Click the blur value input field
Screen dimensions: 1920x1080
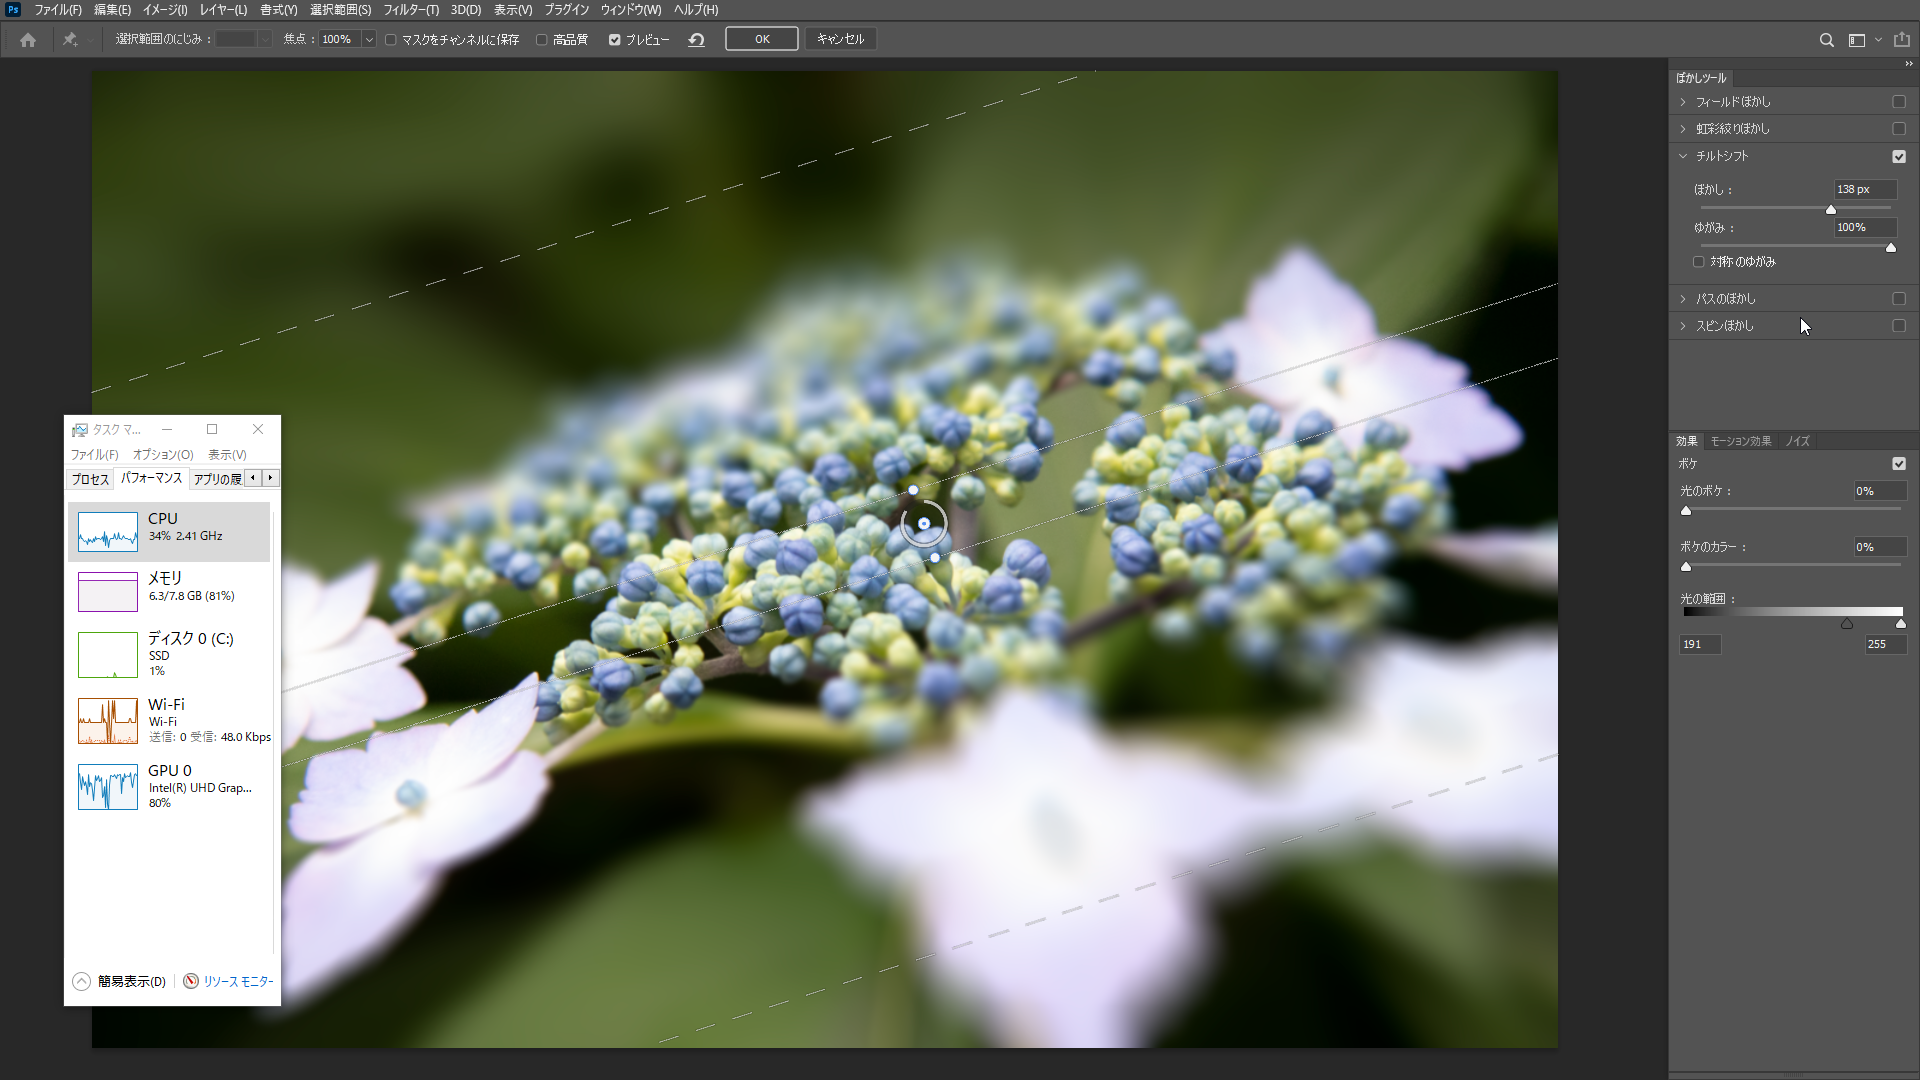point(1864,189)
